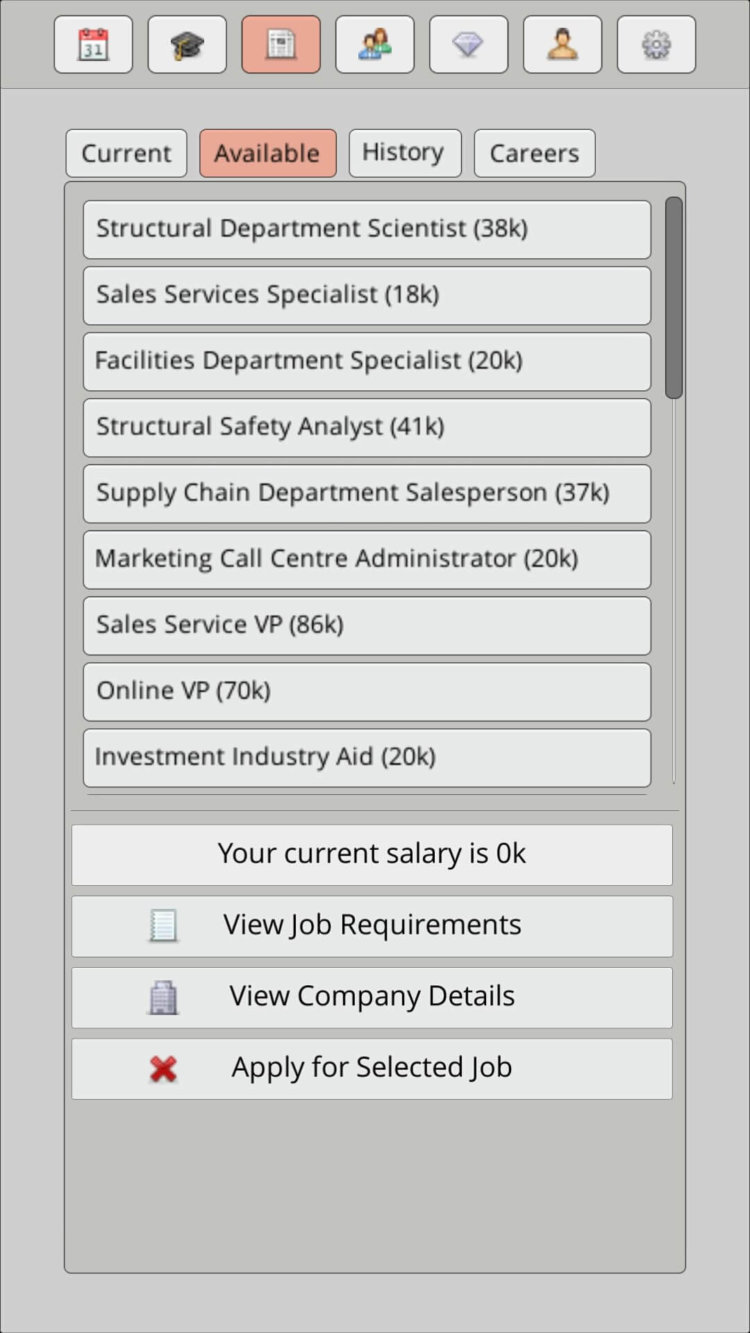Select the jobs newspaper icon

point(281,45)
